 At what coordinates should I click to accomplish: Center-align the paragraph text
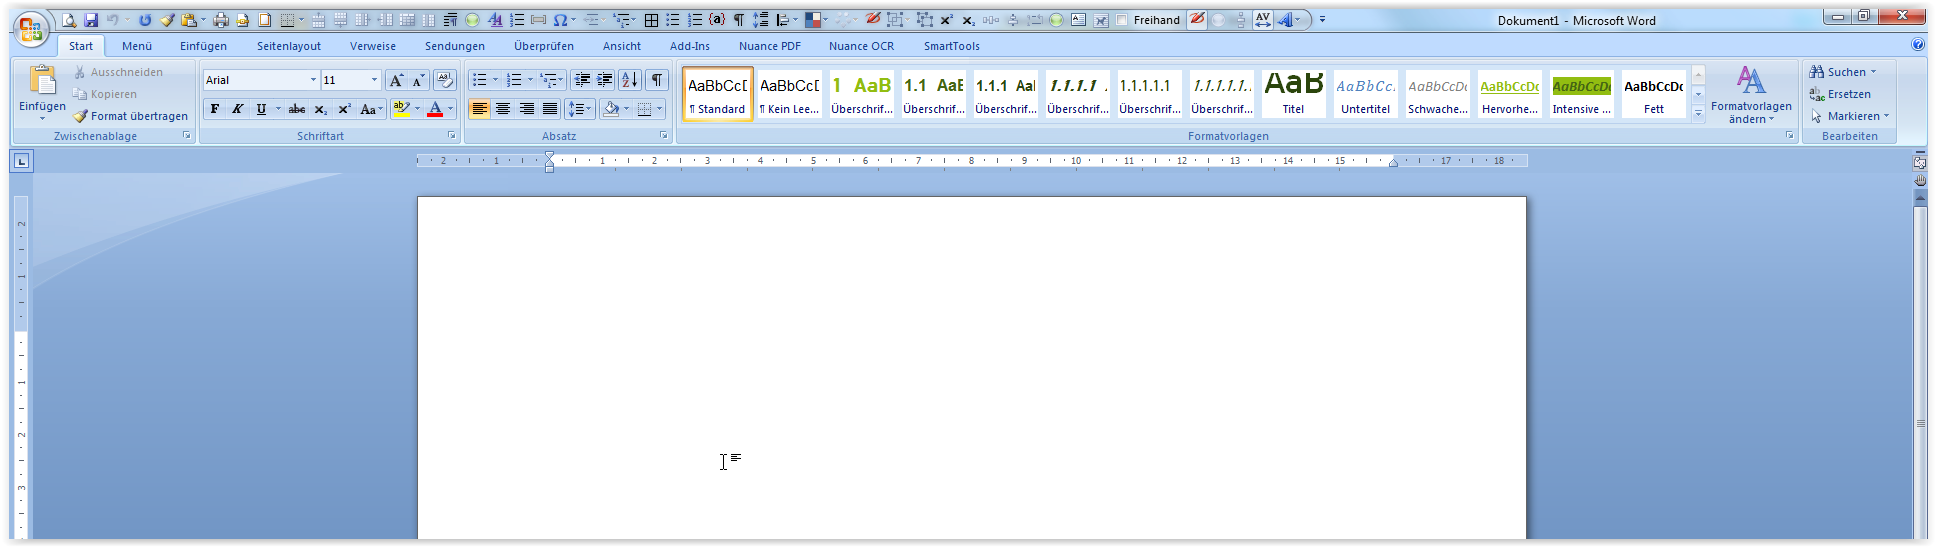[x=503, y=109]
